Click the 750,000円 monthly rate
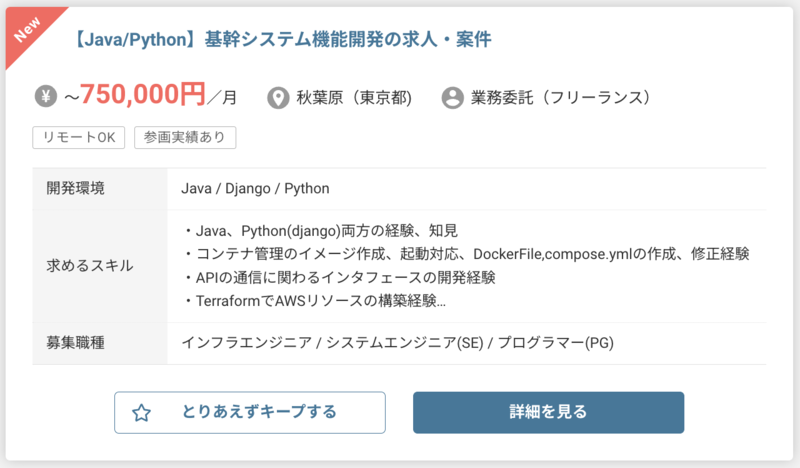 pos(142,95)
